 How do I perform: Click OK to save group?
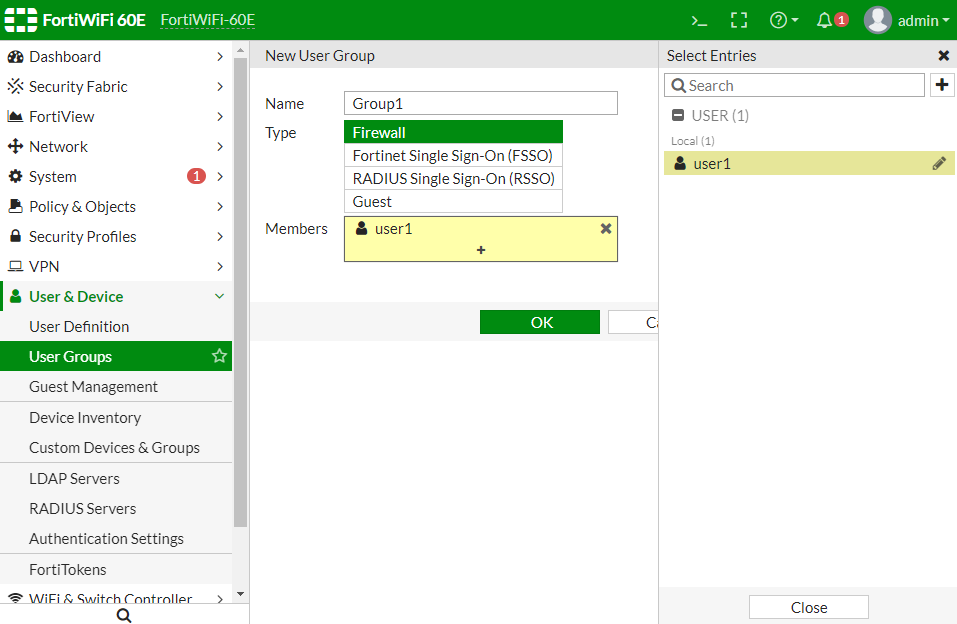pyautogui.click(x=540, y=322)
